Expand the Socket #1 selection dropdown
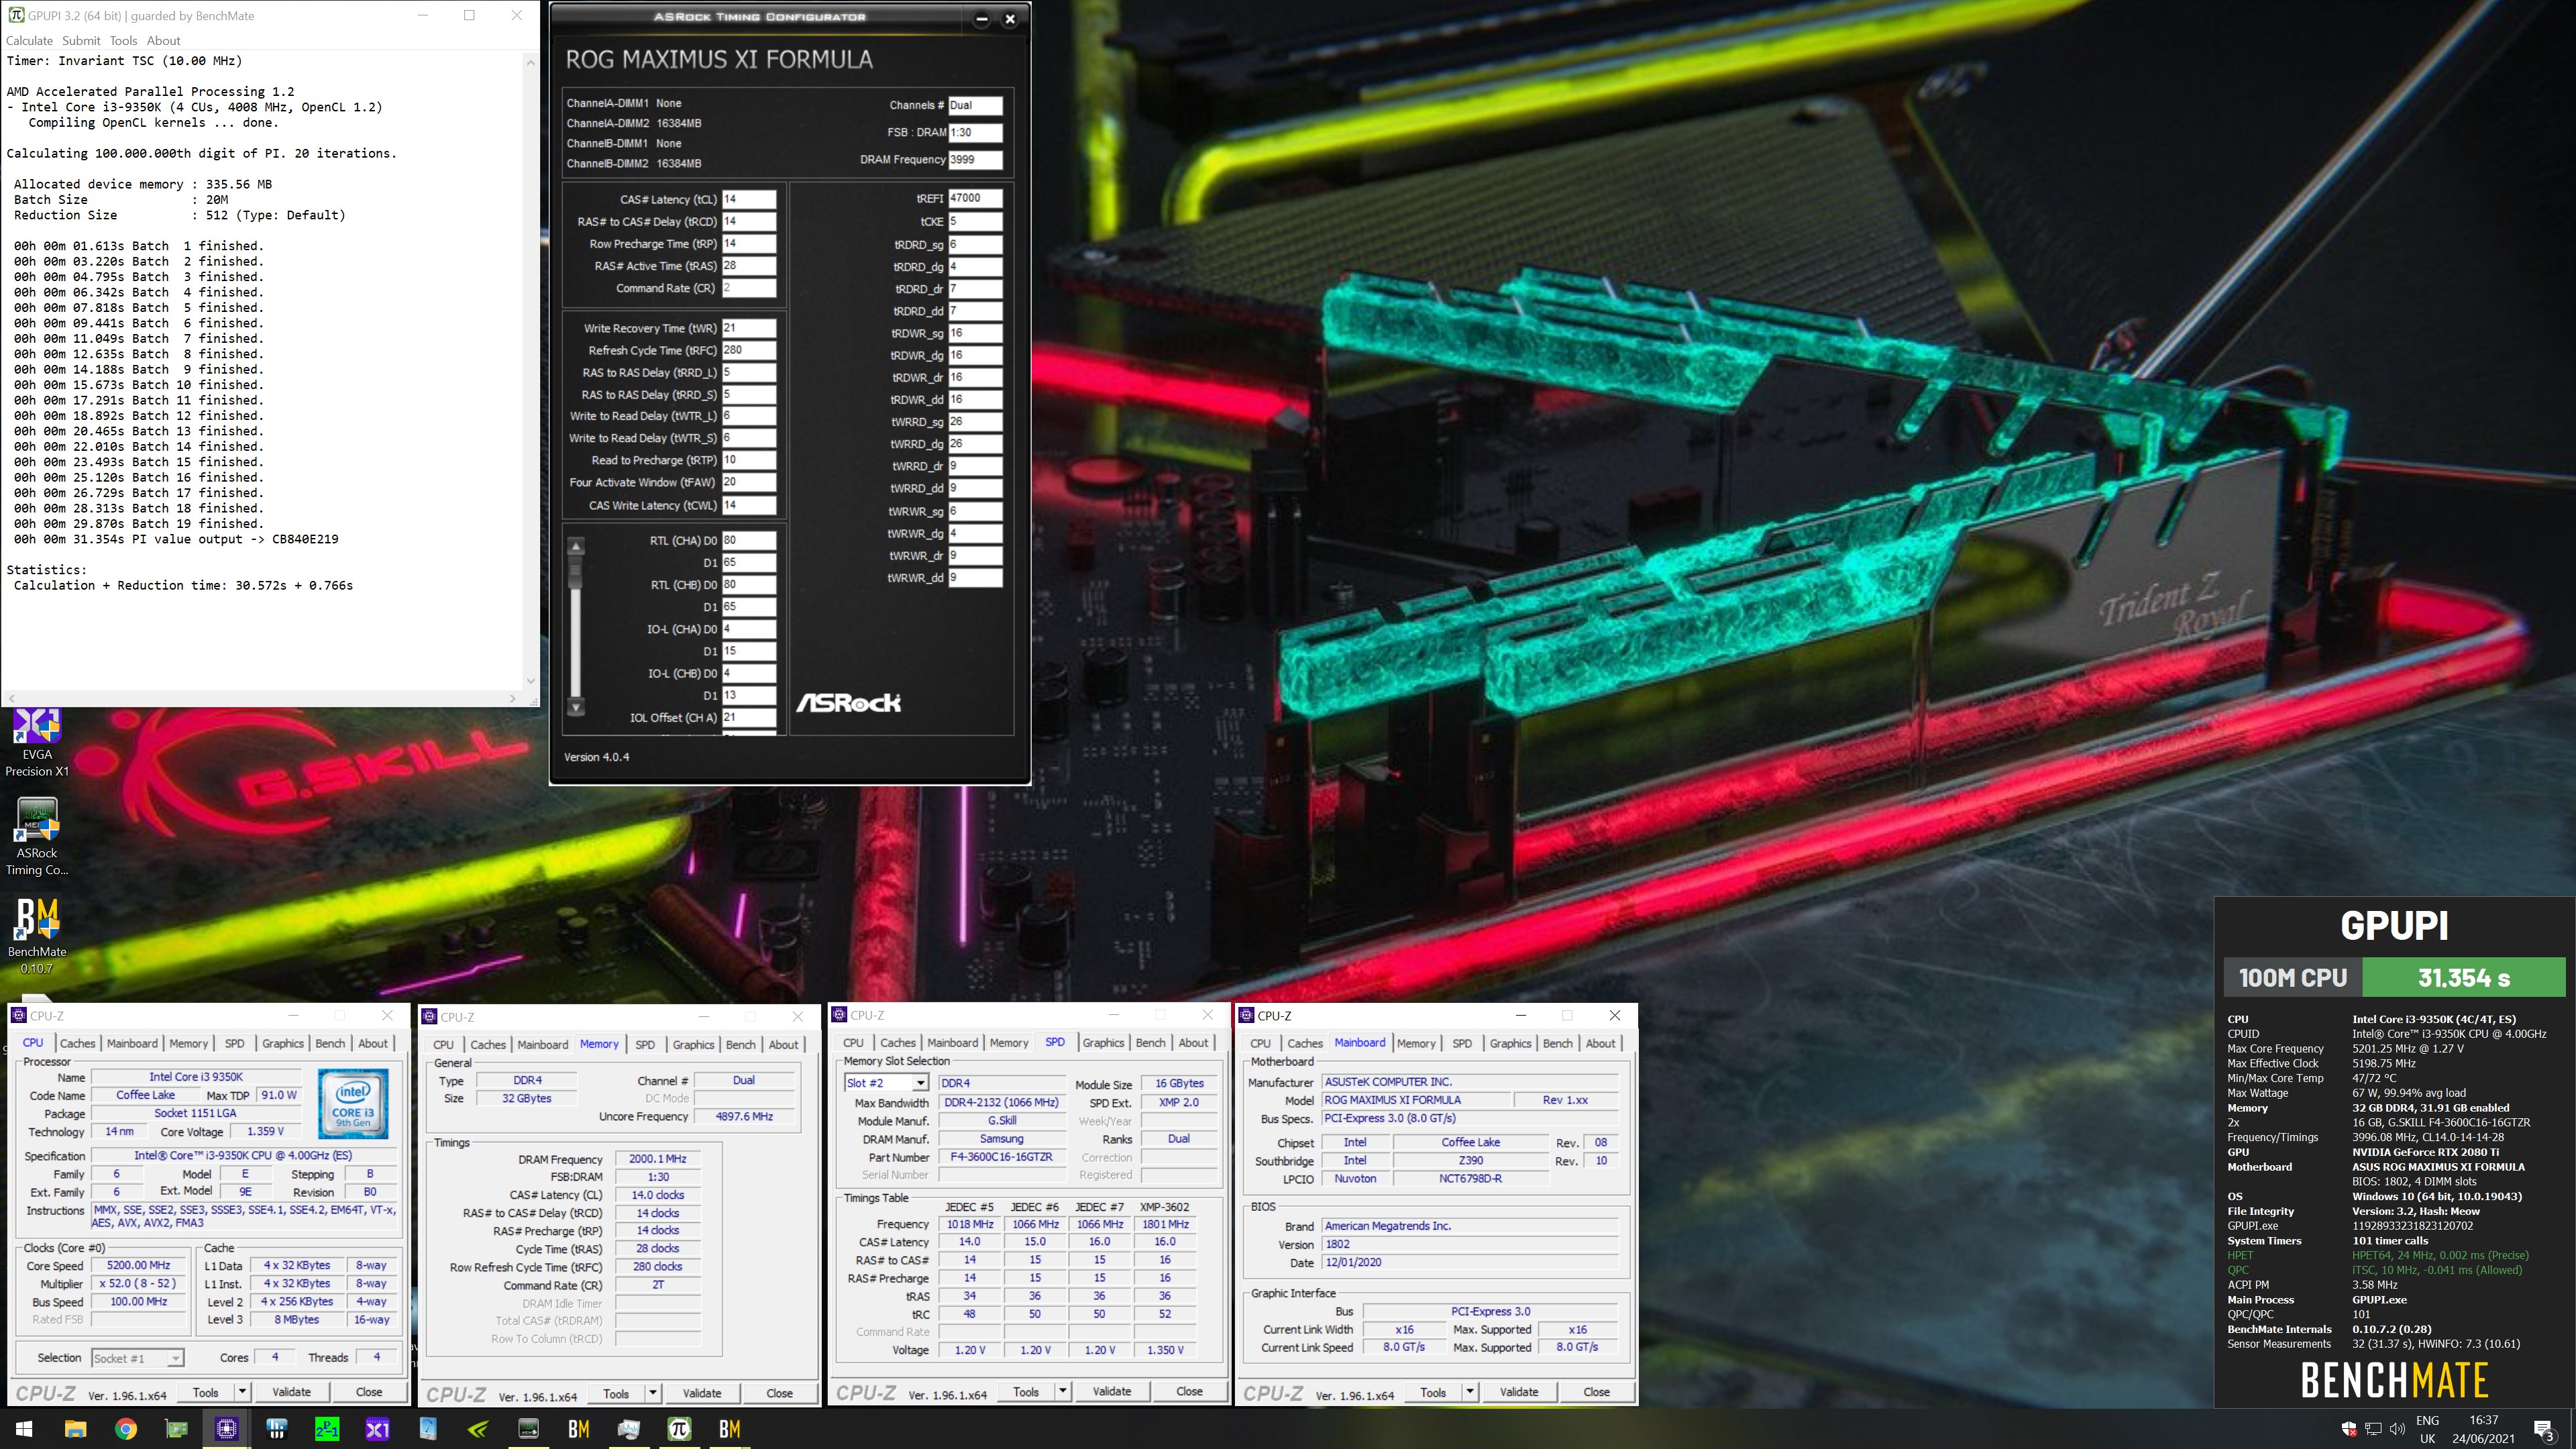 [175, 1358]
